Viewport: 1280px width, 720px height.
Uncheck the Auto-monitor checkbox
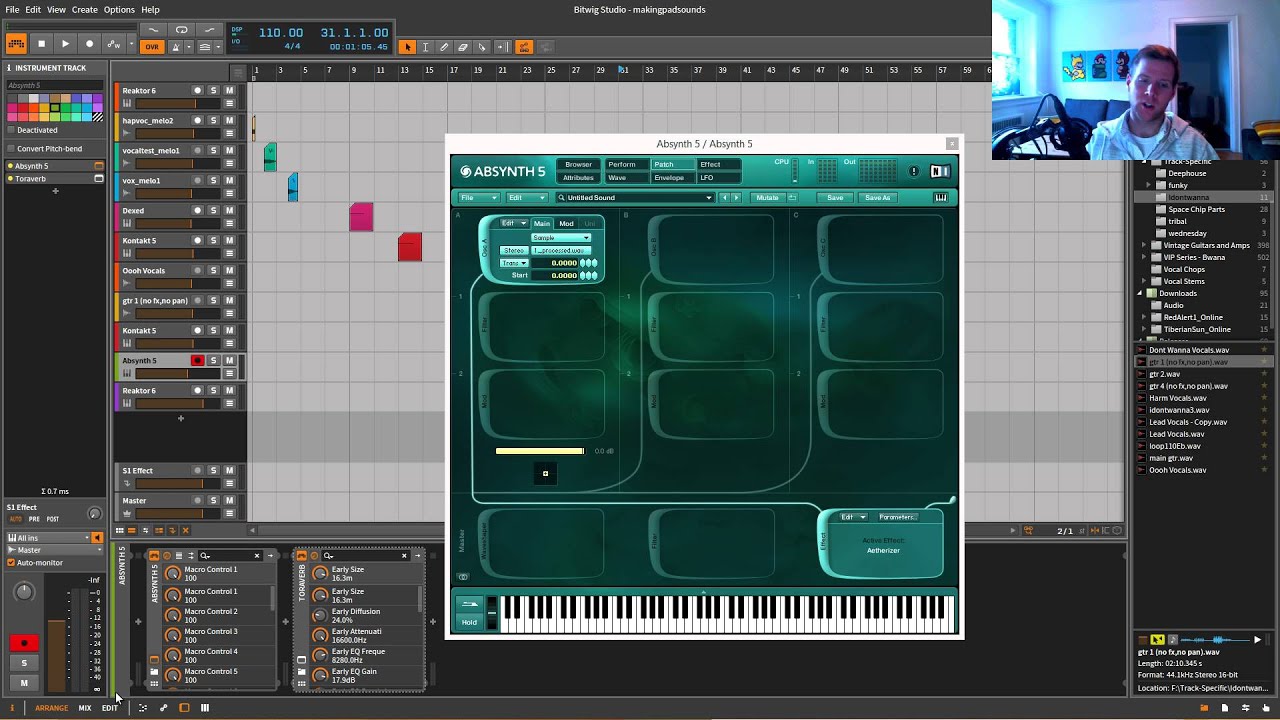tap(11, 562)
